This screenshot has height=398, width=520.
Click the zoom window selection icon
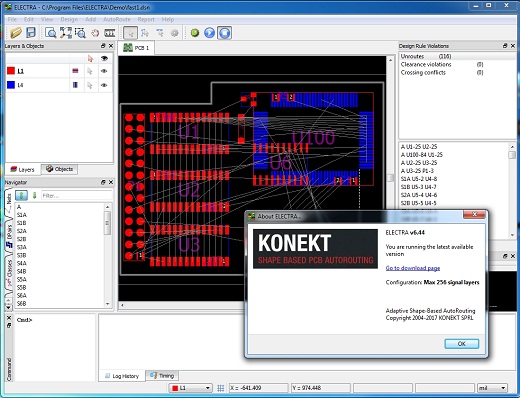pos(80,33)
